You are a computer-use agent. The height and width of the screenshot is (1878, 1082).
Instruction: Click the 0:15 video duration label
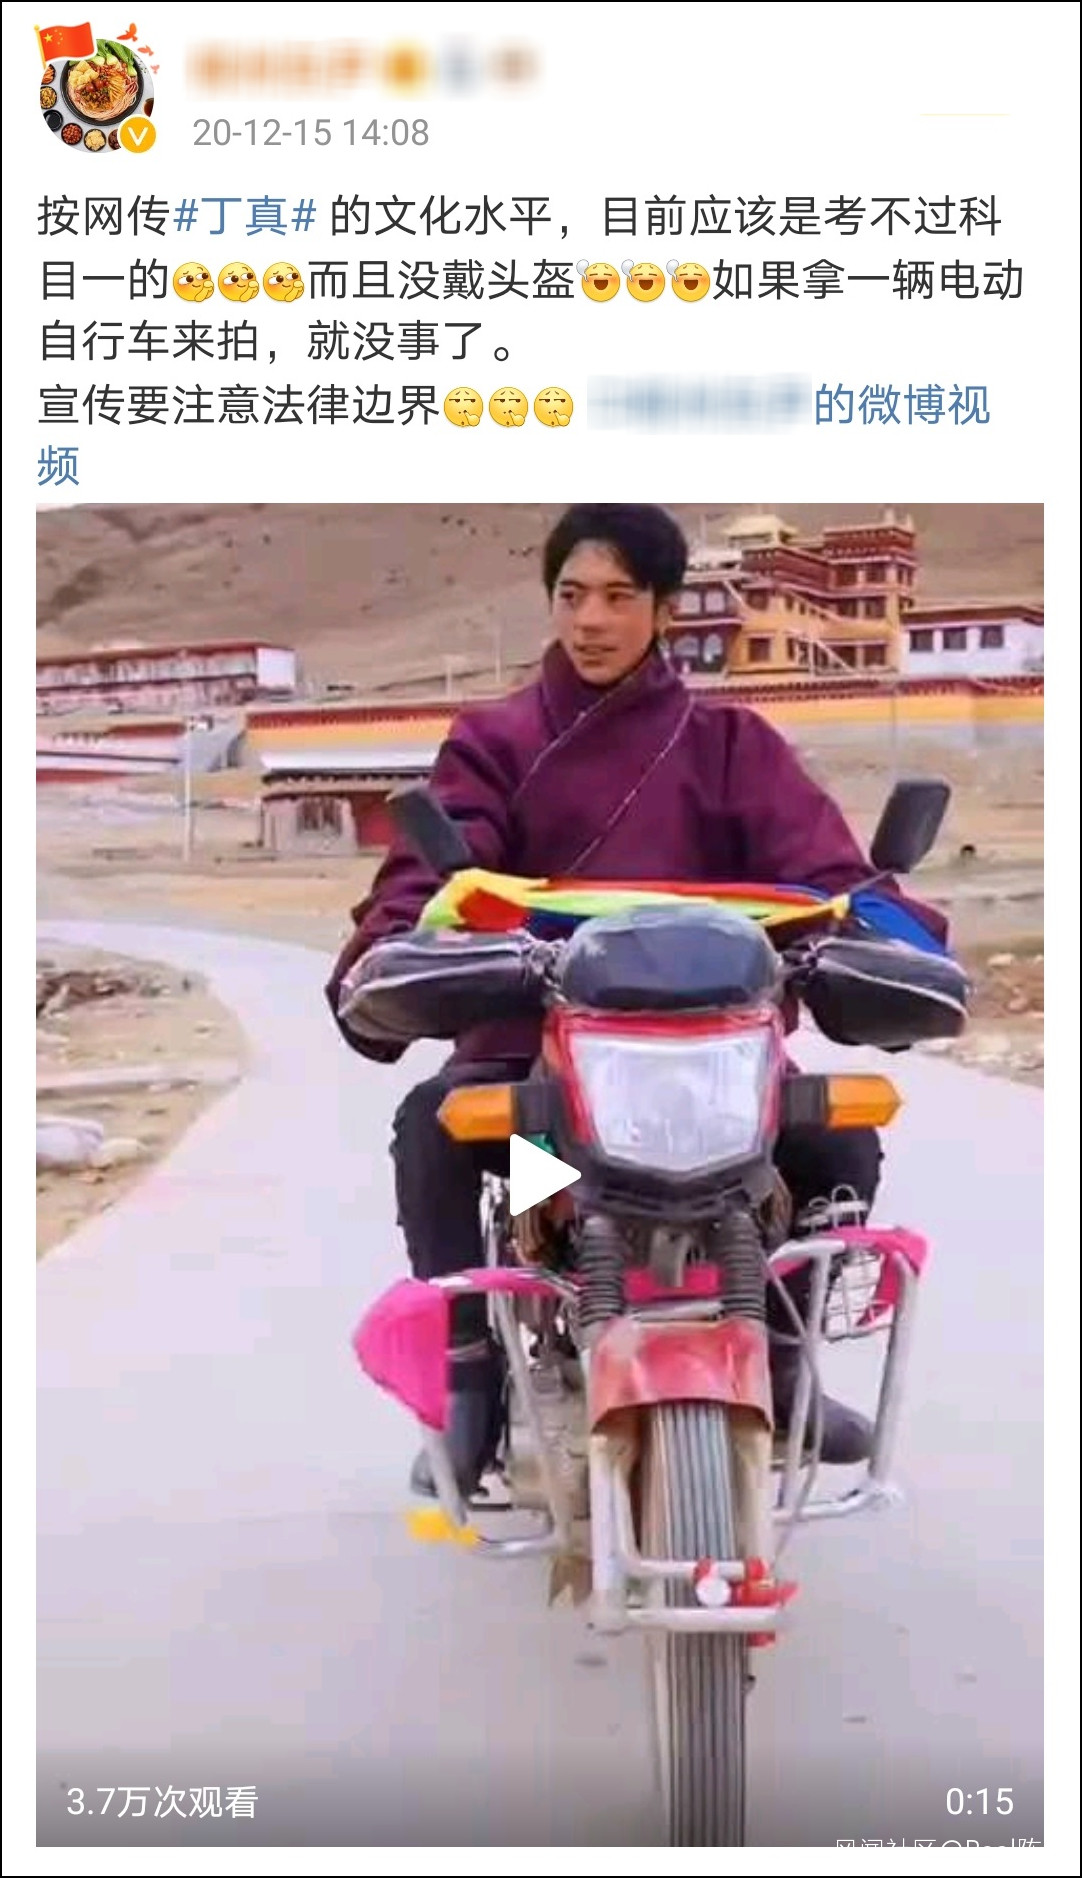(x=979, y=1802)
